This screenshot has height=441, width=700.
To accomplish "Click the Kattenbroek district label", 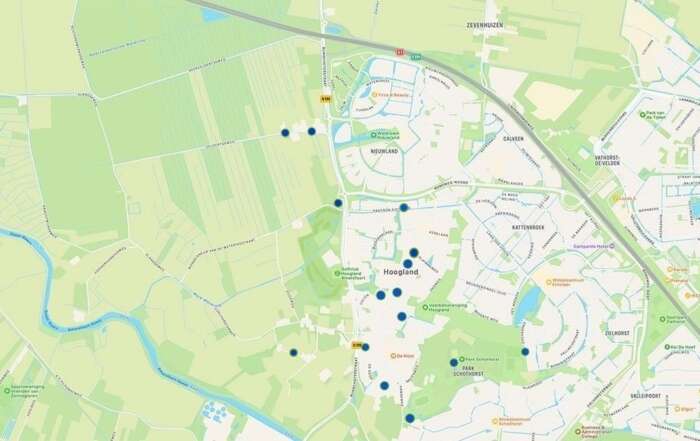I will 528,227.
